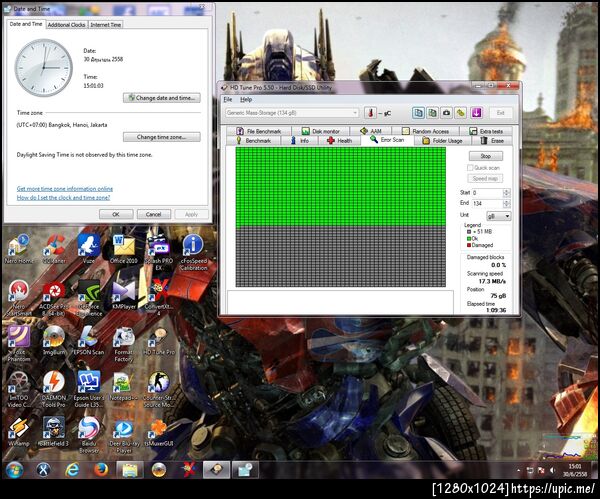This screenshot has width=600, height=499.
Task: Launch Splash PRO EX shortcut
Action: click(x=158, y=253)
